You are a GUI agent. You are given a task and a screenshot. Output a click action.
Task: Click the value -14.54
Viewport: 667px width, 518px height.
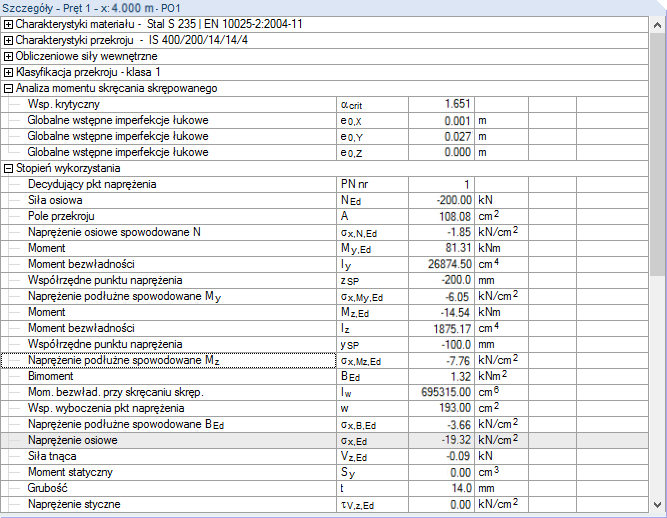point(455,313)
